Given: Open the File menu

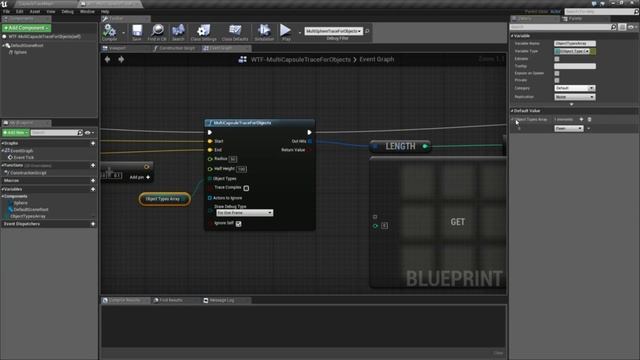Looking at the screenshot, I should (x=6, y=11).
